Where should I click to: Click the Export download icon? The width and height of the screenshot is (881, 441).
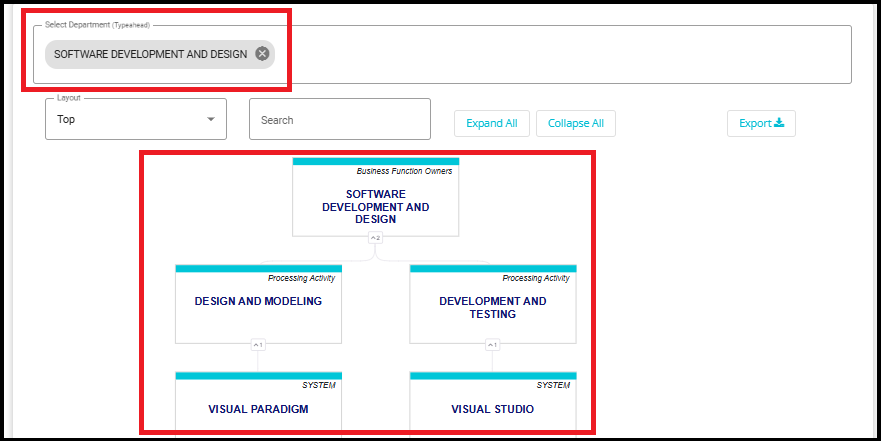point(780,124)
